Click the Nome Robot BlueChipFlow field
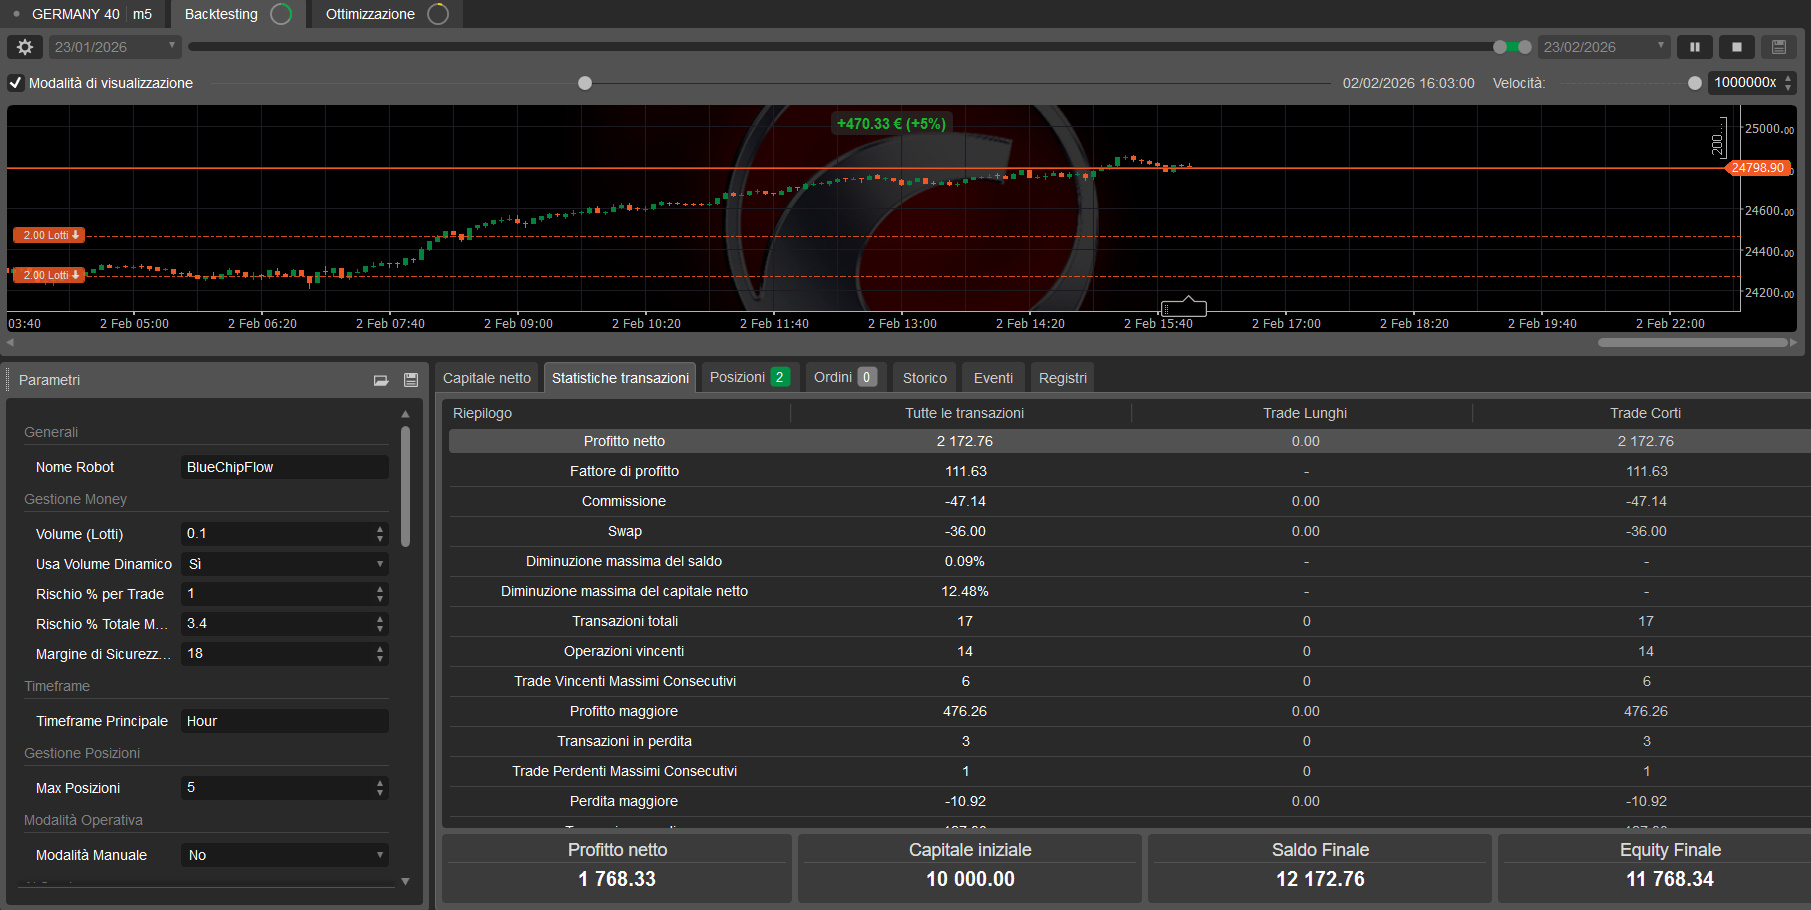The image size is (1811, 910). 284,467
